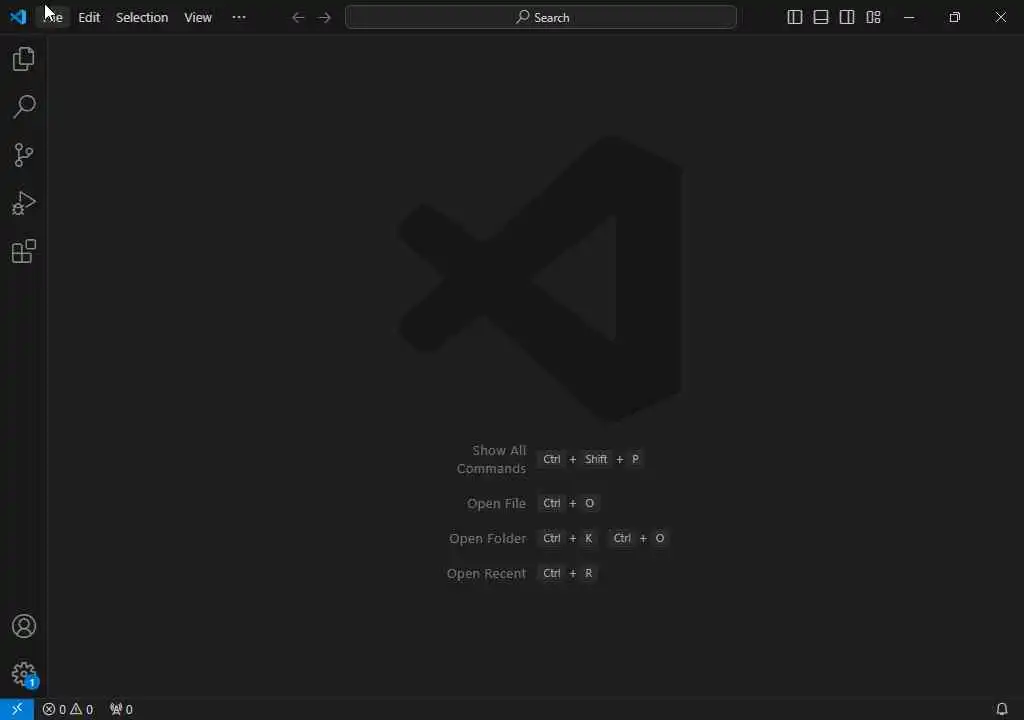Open the View menu
Screen dimensions: 1024x720
198,18
